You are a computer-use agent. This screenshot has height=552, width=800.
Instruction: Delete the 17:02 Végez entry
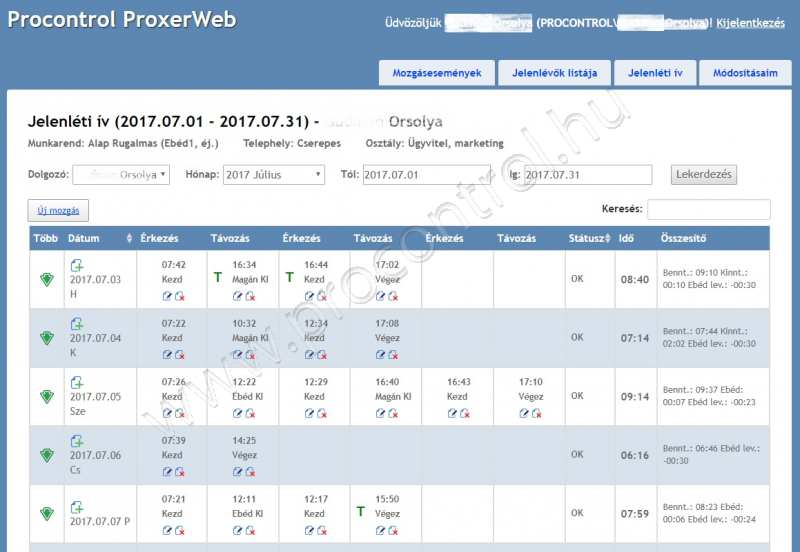(x=393, y=296)
